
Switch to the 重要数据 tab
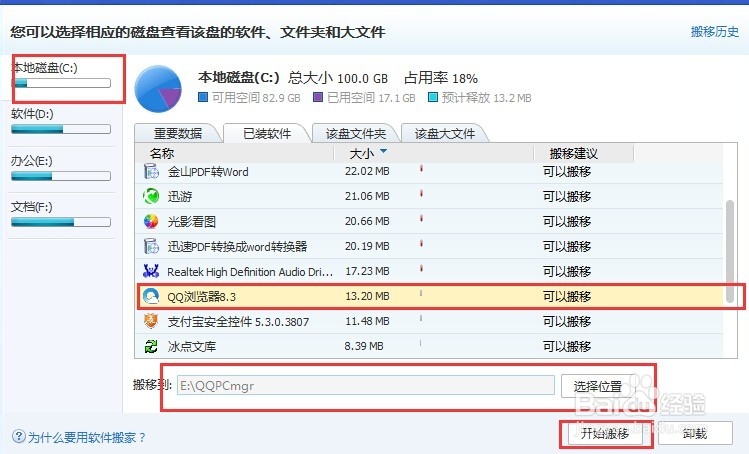tap(178, 133)
